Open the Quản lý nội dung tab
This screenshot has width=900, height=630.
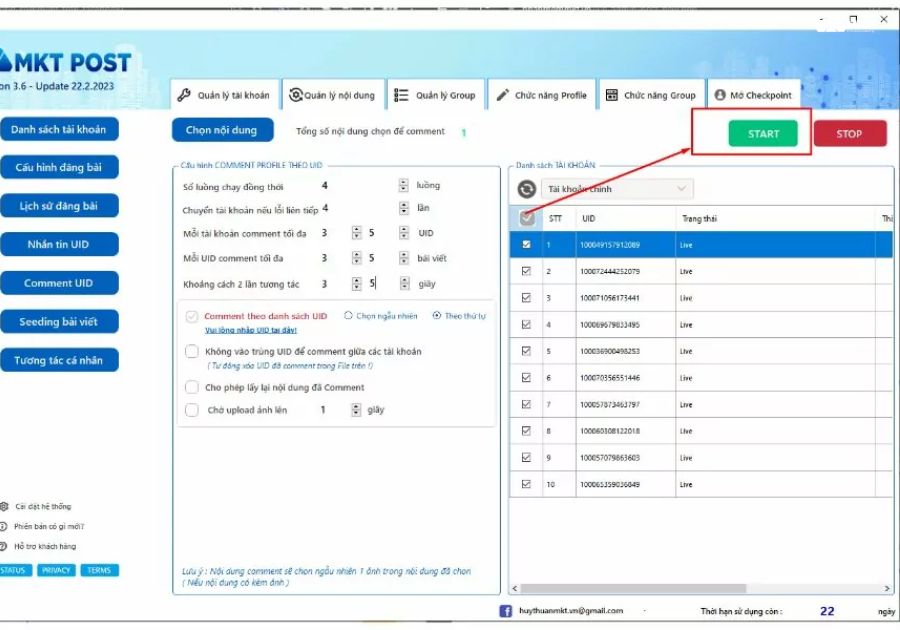point(332,95)
